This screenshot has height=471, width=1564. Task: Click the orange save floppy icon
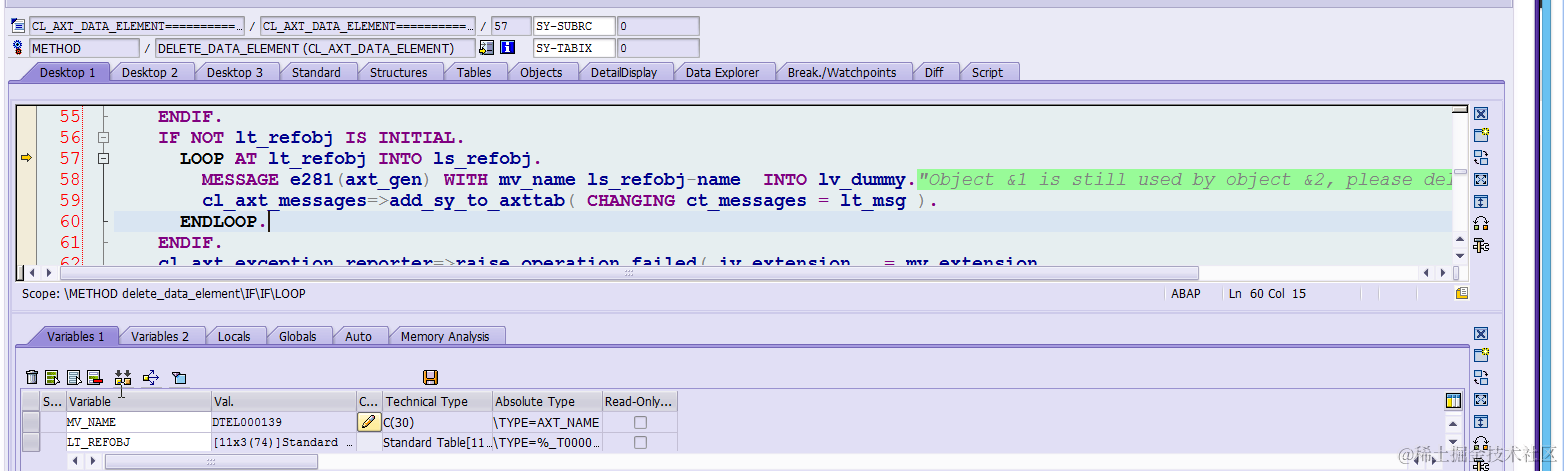(x=431, y=377)
